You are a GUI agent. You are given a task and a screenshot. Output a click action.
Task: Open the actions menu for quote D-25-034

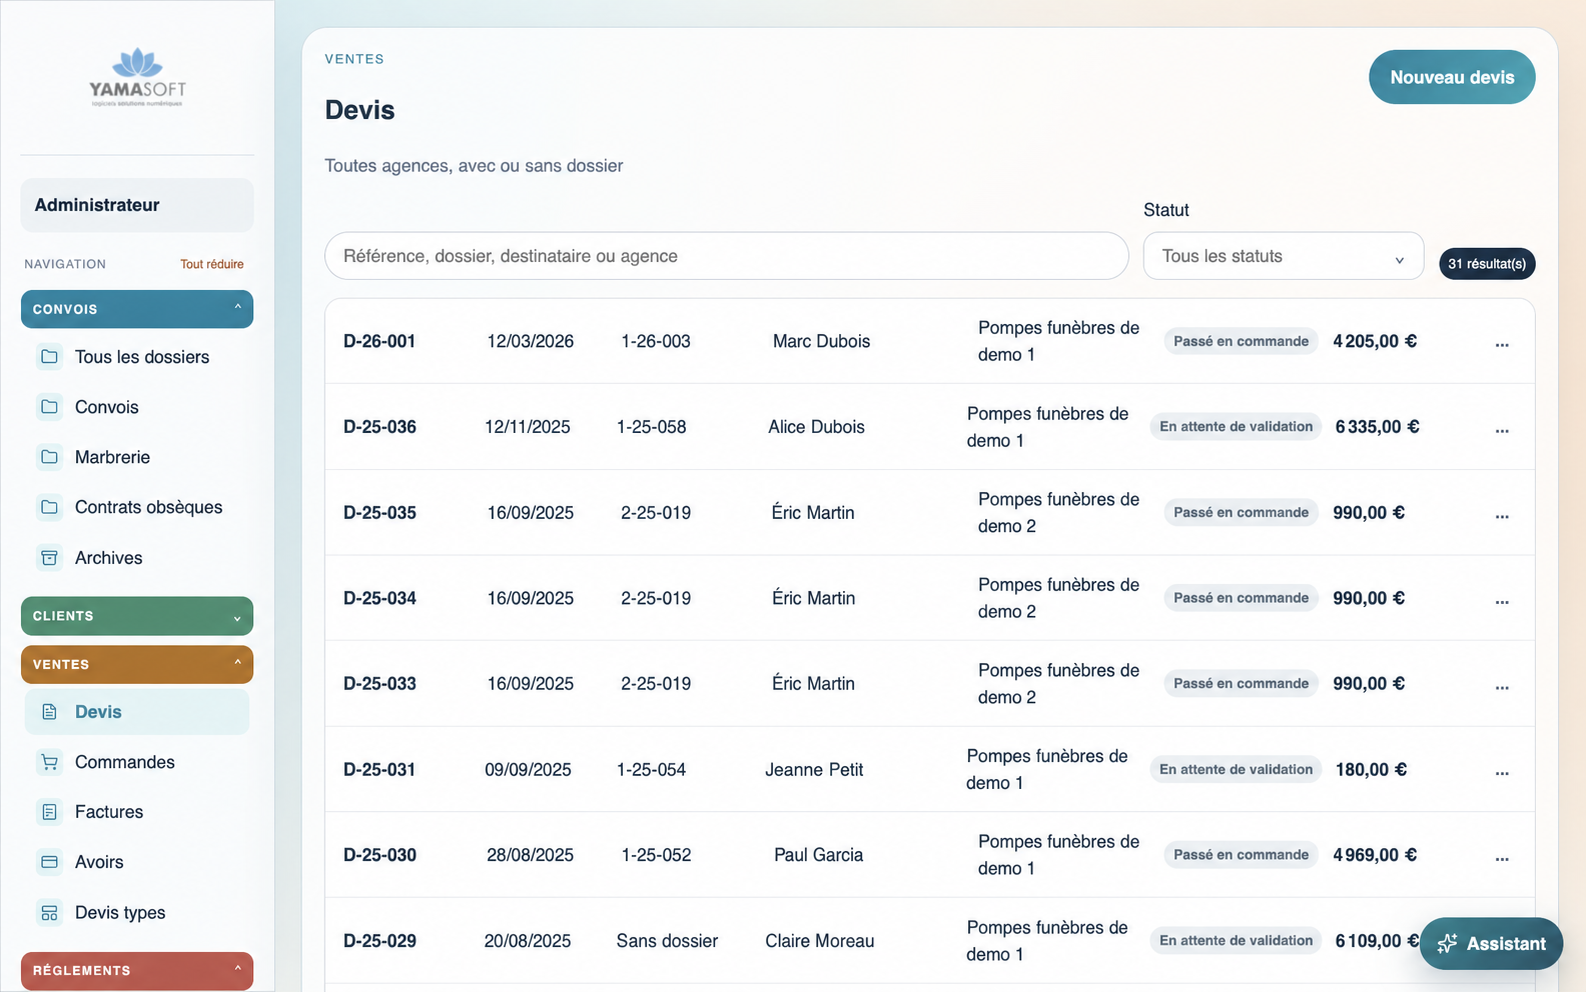tap(1502, 601)
